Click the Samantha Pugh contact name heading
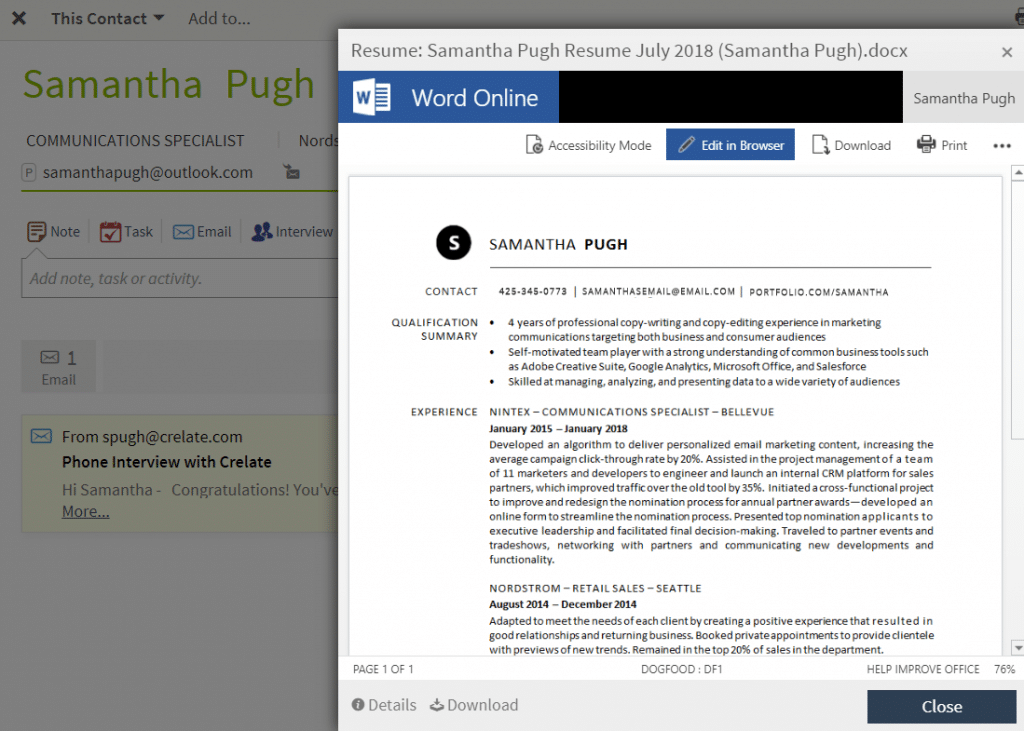The height and width of the screenshot is (731, 1024). pyautogui.click(x=168, y=84)
